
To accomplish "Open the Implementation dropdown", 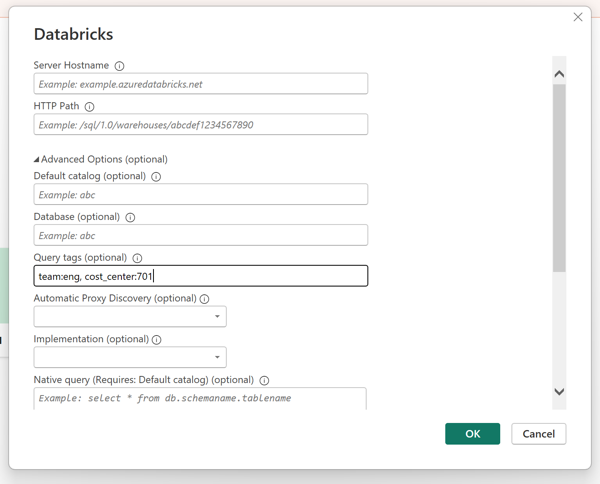I will 130,357.
